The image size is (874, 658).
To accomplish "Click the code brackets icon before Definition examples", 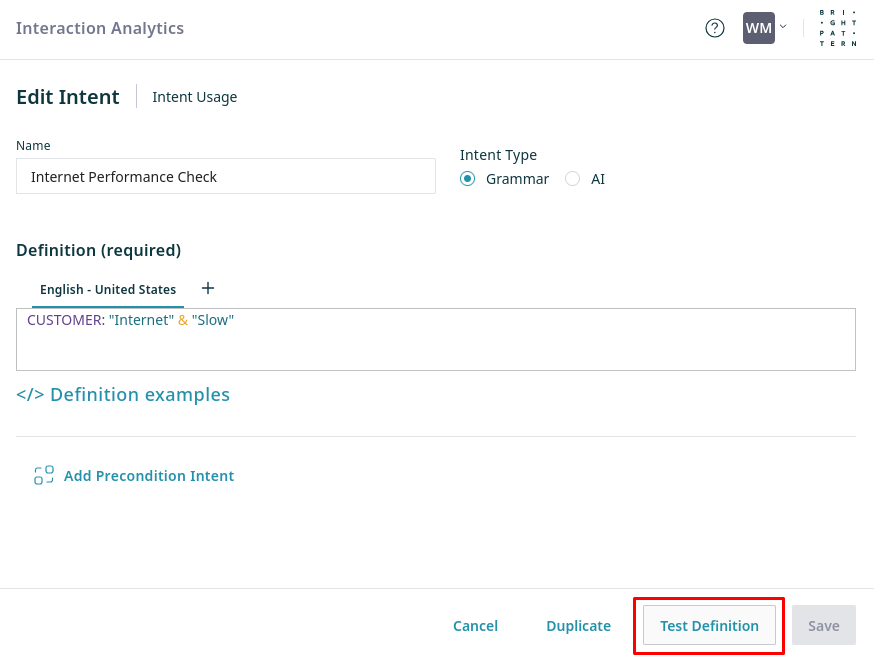I will point(30,395).
